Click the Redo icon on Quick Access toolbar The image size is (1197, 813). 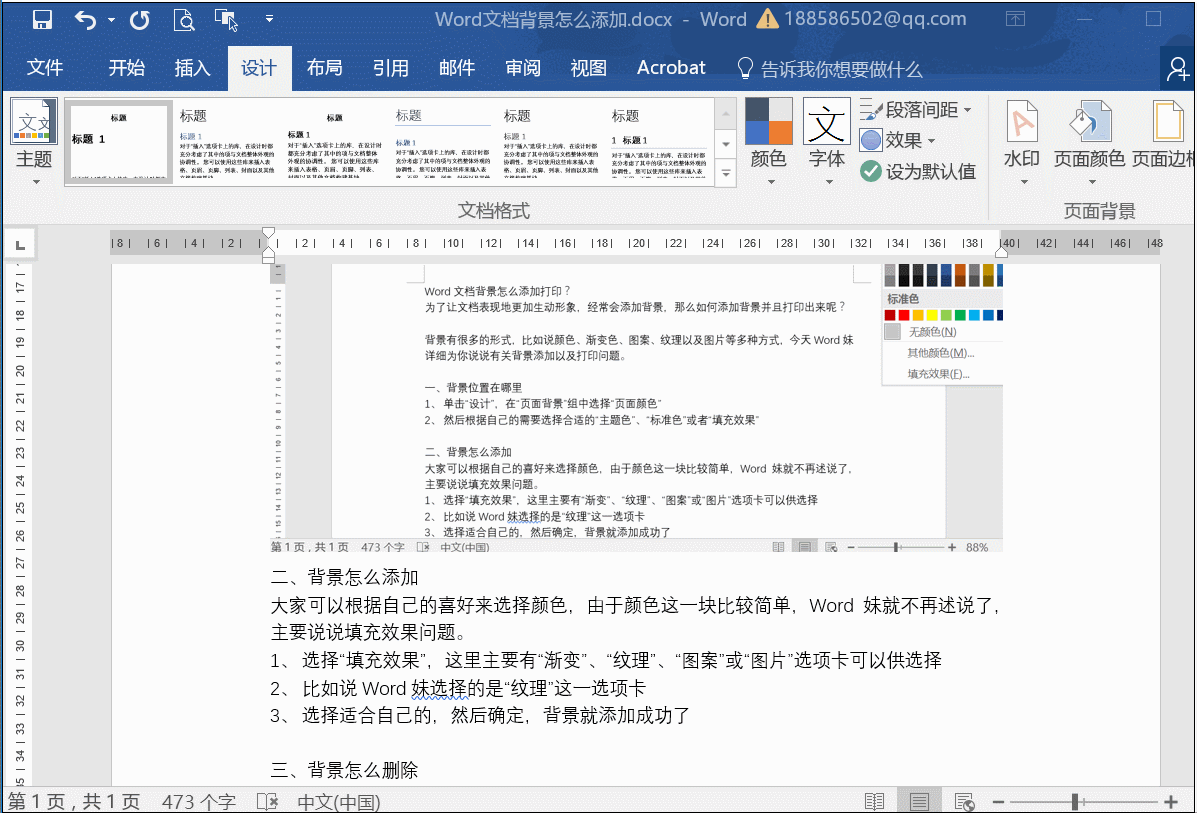140,18
